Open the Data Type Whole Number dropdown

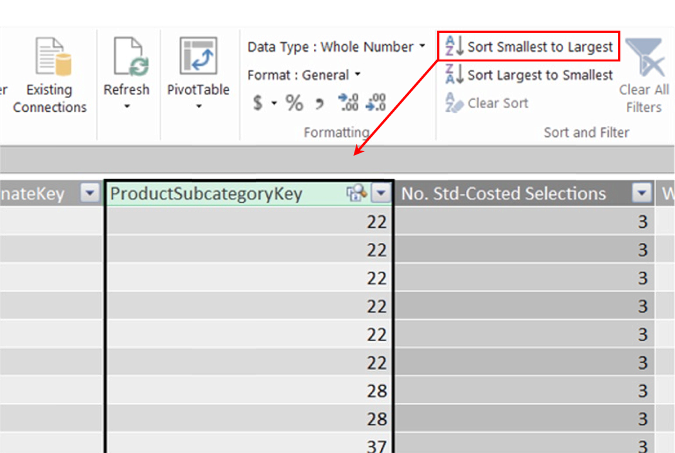click(422, 46)
